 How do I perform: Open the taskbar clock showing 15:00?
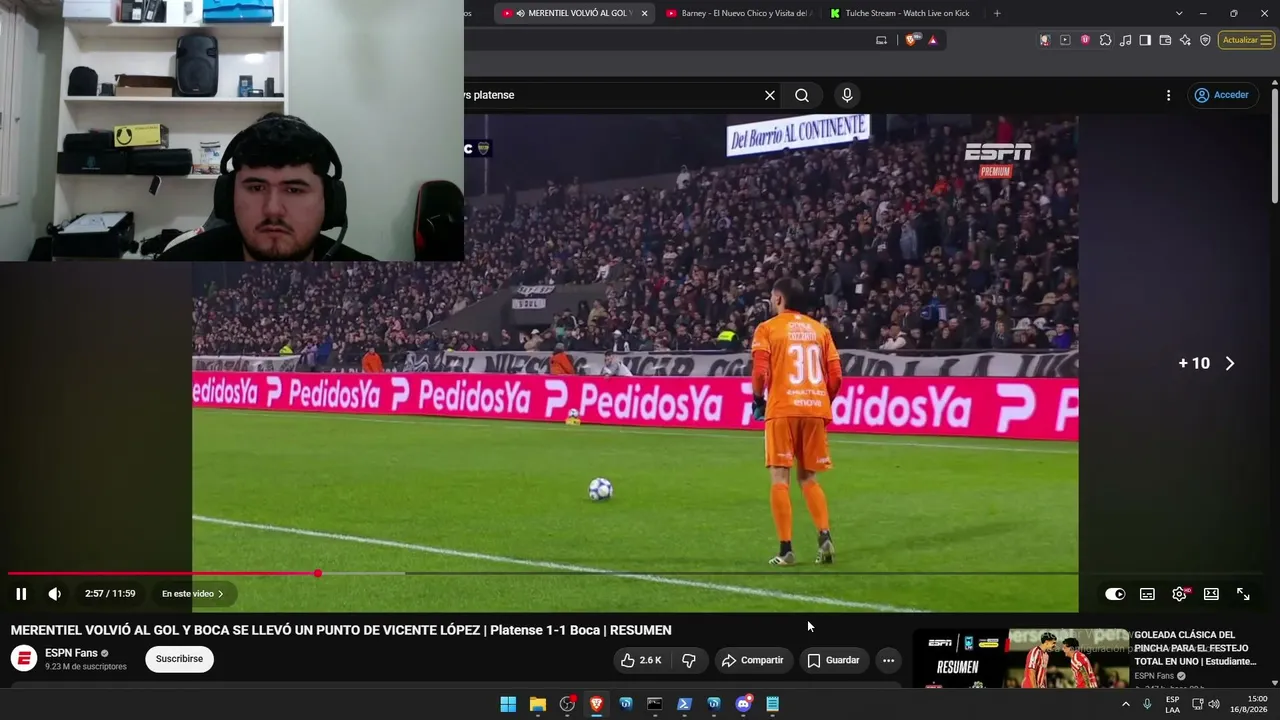tap(1249, 704)
